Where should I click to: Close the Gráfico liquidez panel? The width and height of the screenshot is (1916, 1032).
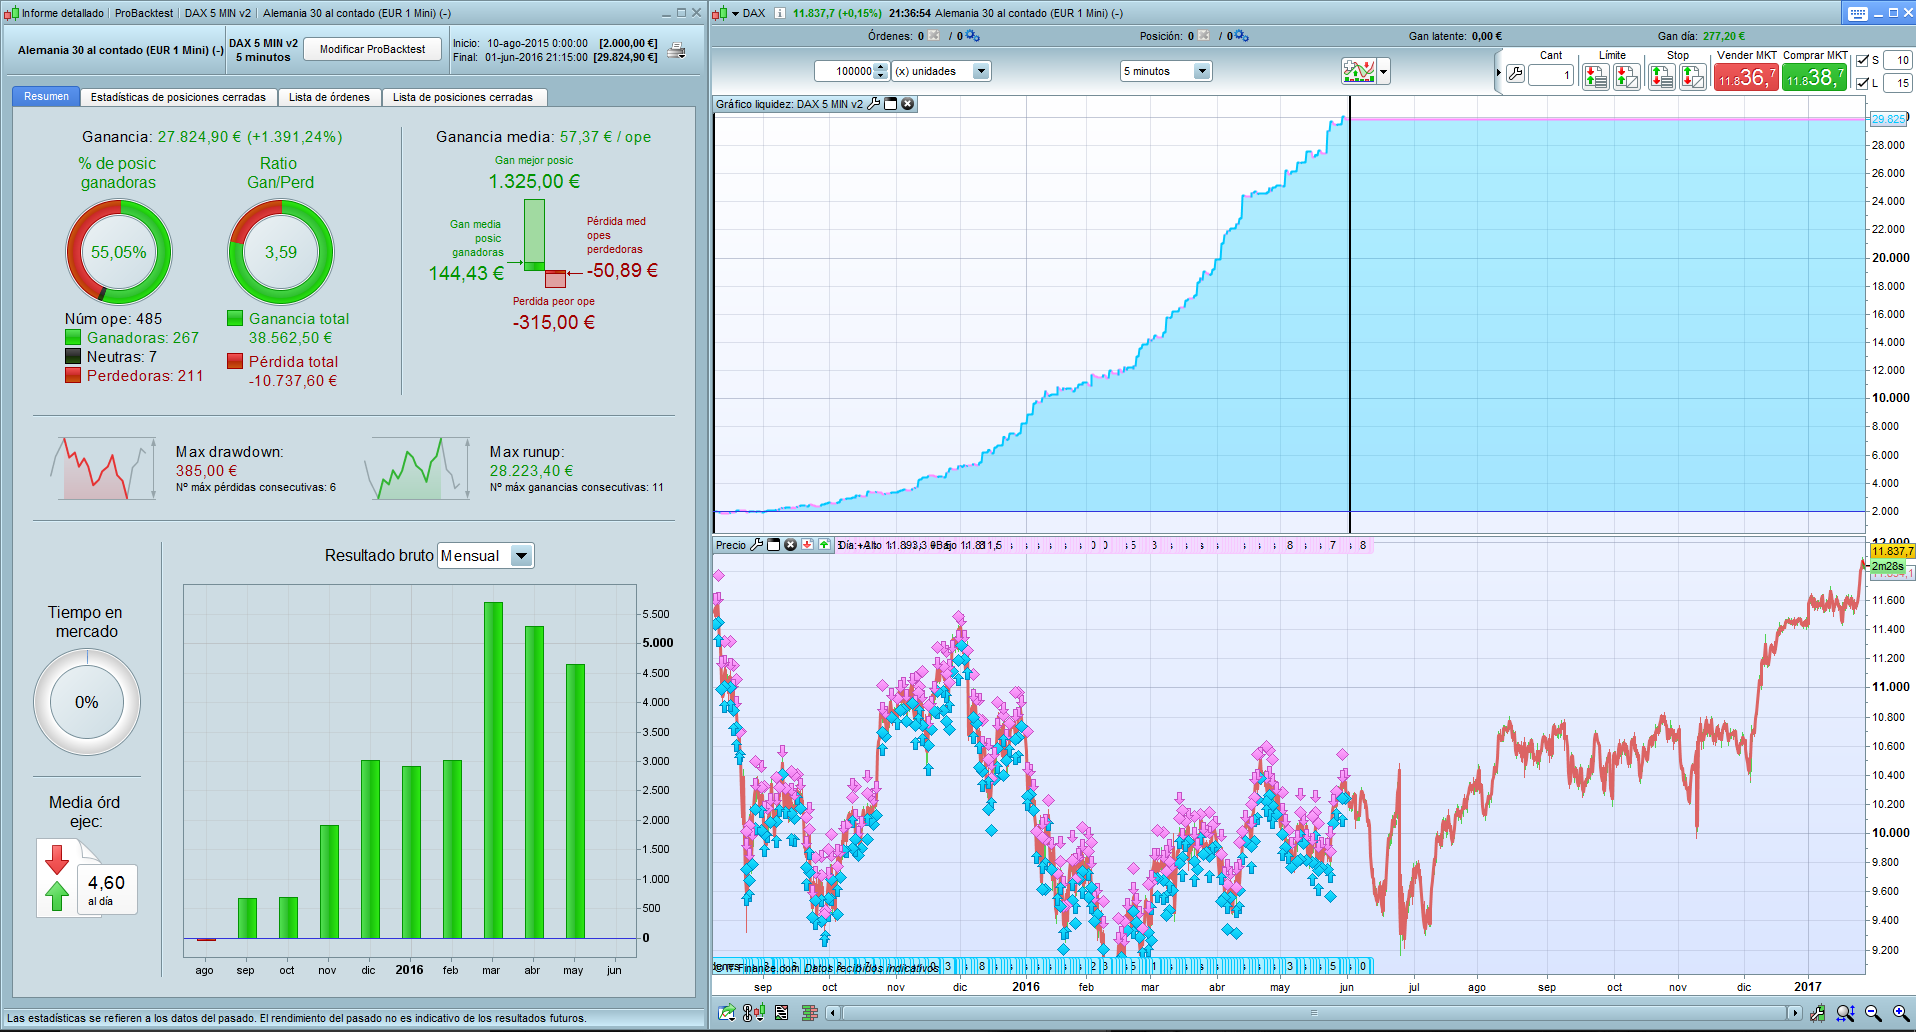(908, 104)
